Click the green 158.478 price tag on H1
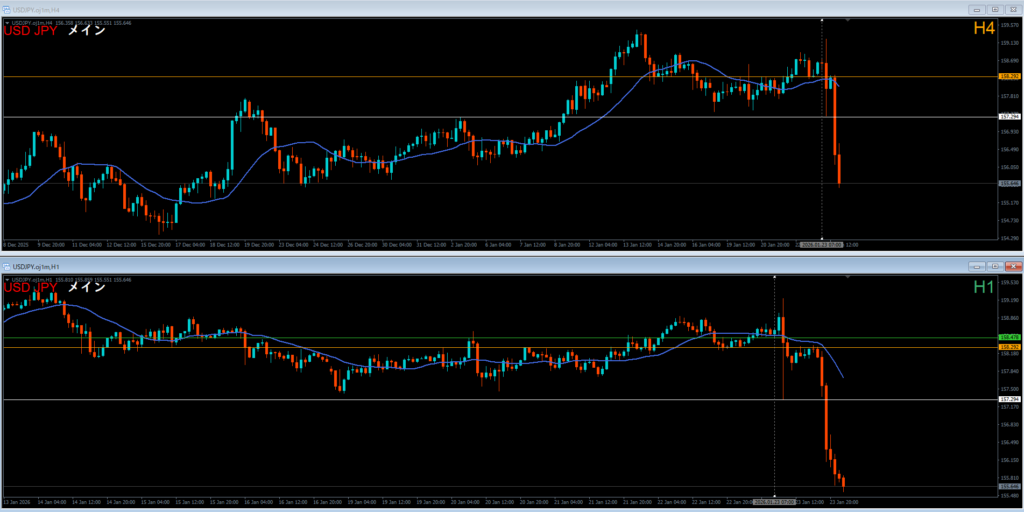 click(x=1009, y=338)
